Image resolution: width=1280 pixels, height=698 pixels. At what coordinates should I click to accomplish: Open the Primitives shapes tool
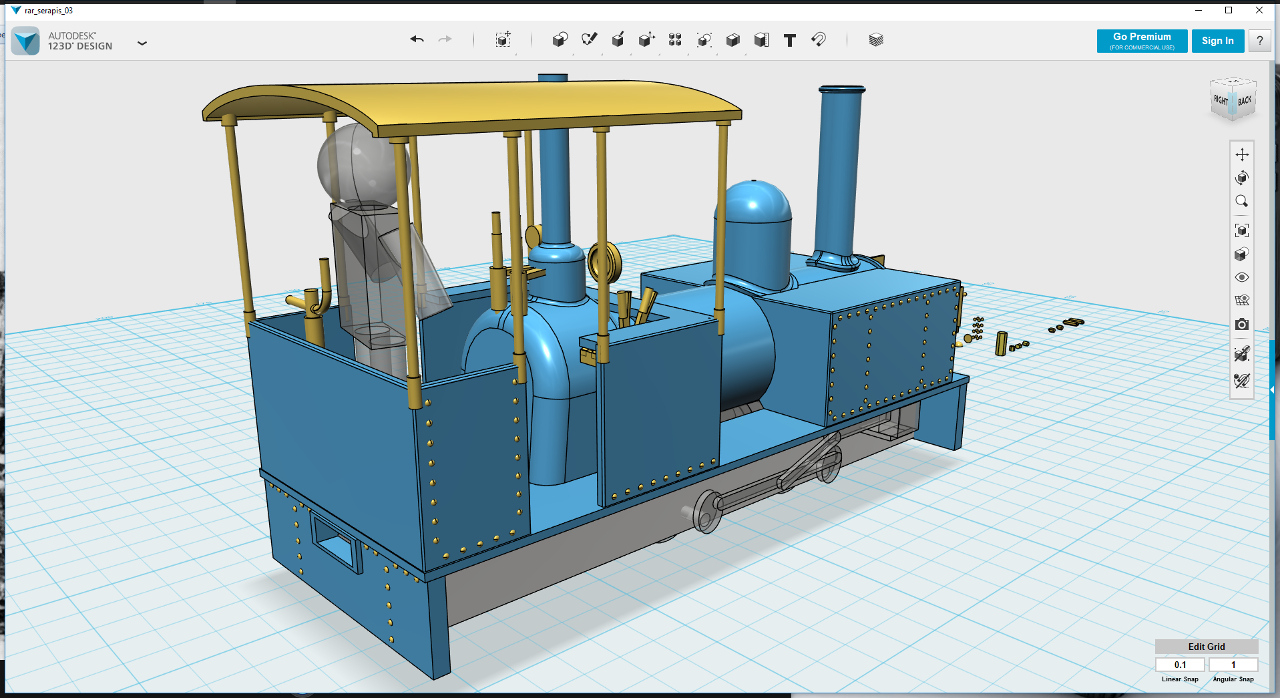pyautogui.click(x=560, y=40)
